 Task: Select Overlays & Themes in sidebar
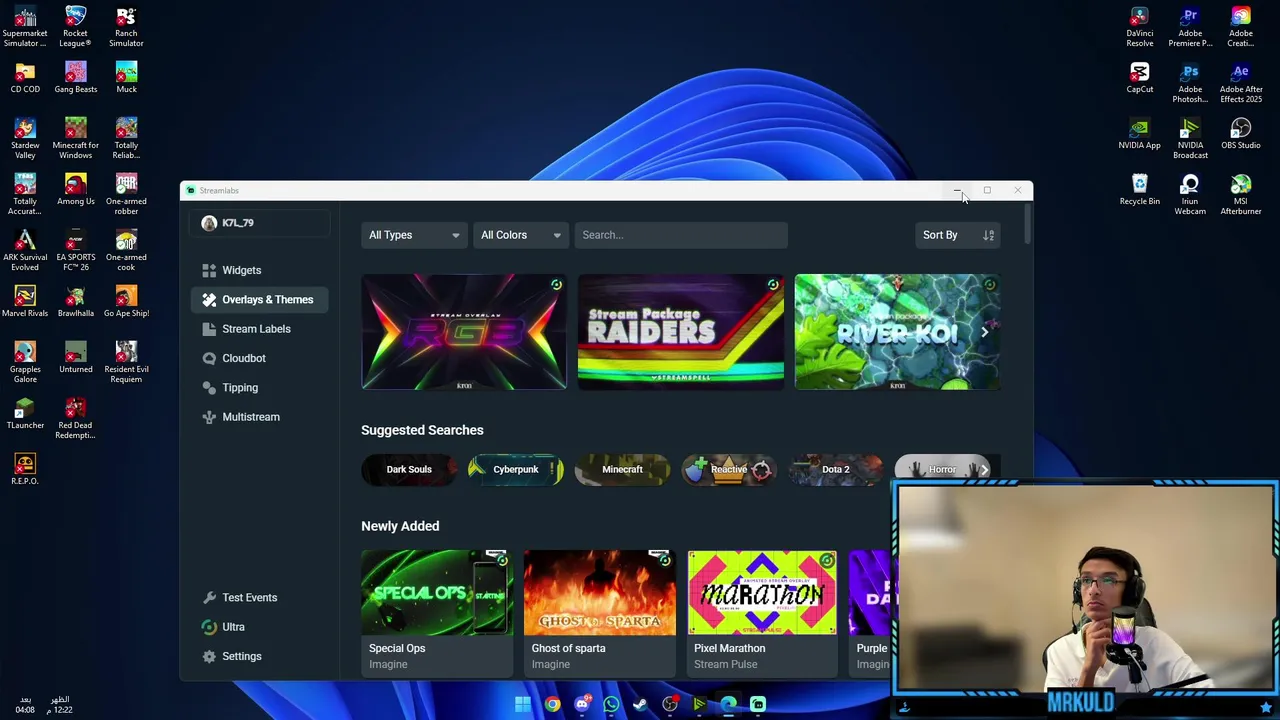258,299
